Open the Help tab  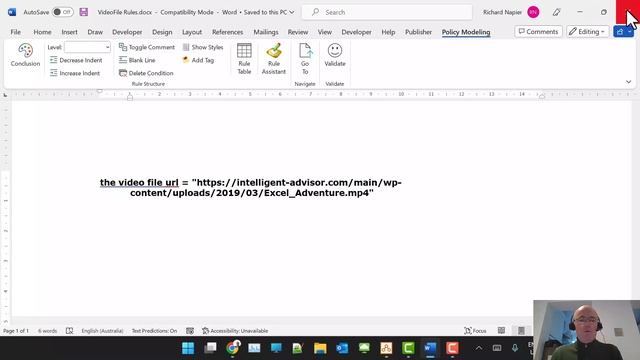[388, 32]
